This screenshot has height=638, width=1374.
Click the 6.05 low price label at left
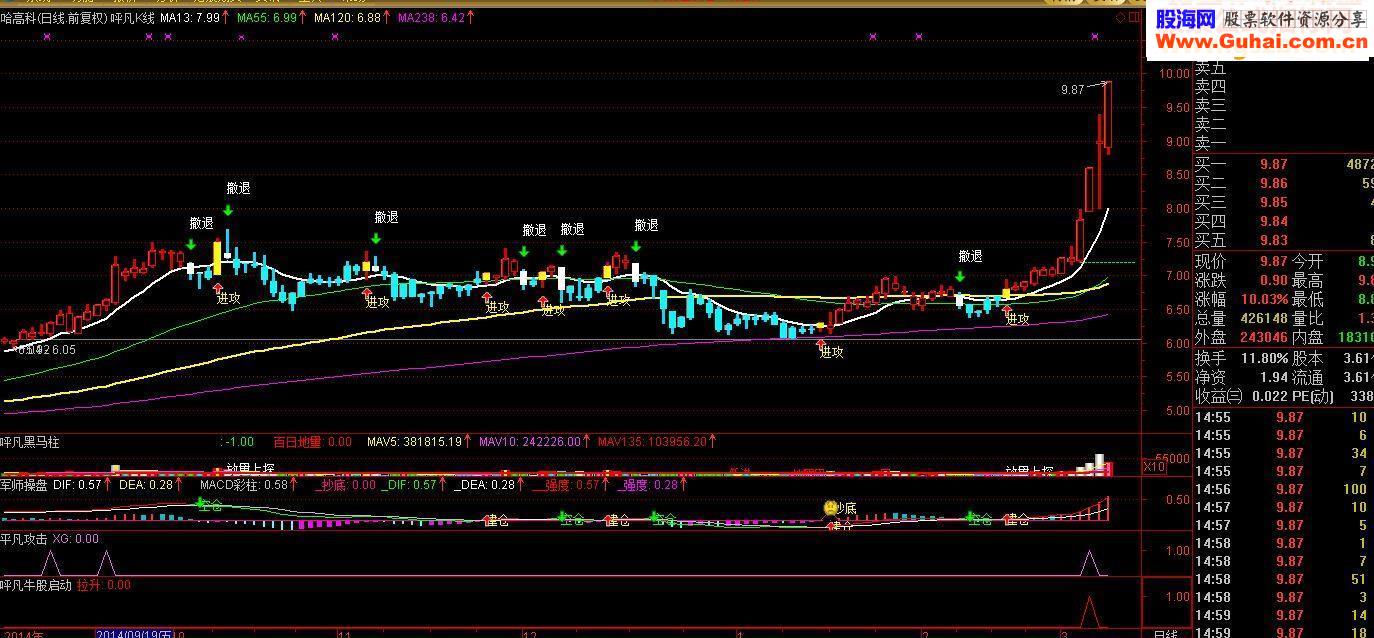pos(64,349)
